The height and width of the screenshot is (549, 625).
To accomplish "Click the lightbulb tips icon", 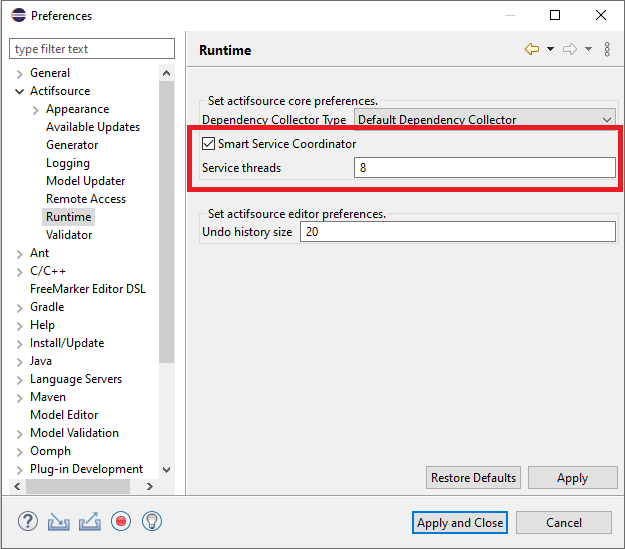I will coord(152,521).
